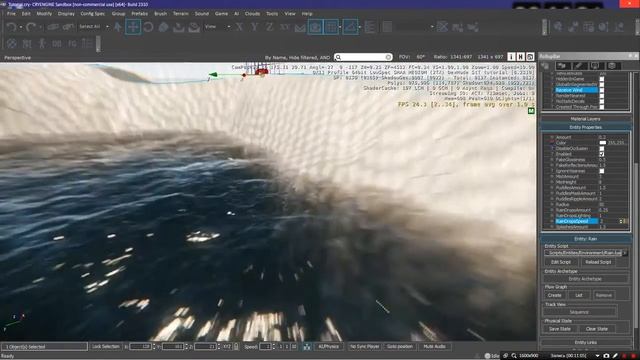Lock movement to Z axis
This screenshot has height=360, width=640.
tap(269, 27)
